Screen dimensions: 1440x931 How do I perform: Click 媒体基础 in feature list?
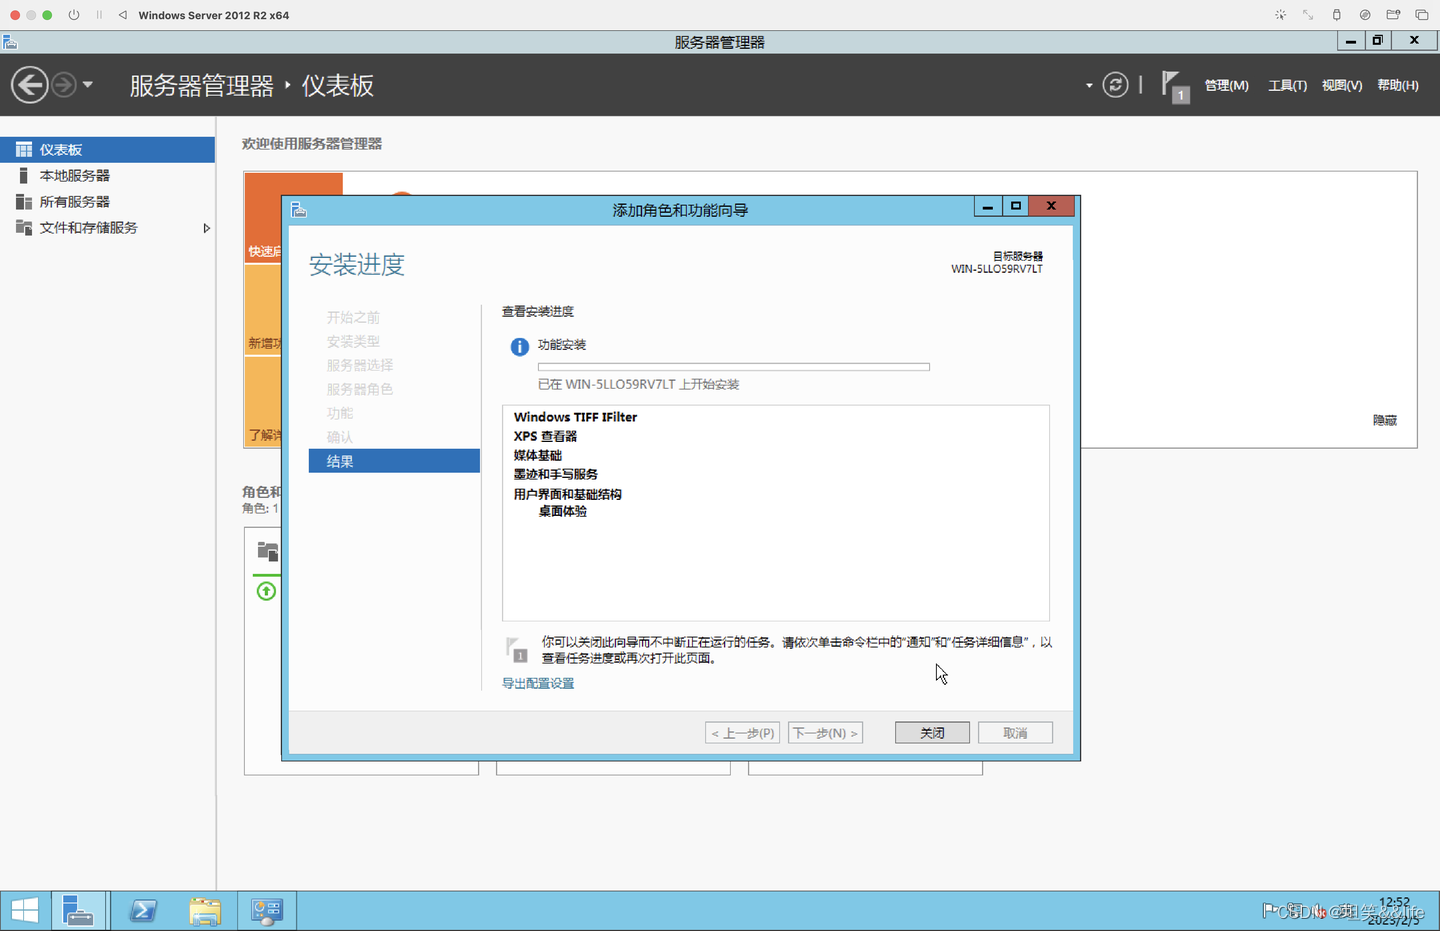click(x=538, y=455)
